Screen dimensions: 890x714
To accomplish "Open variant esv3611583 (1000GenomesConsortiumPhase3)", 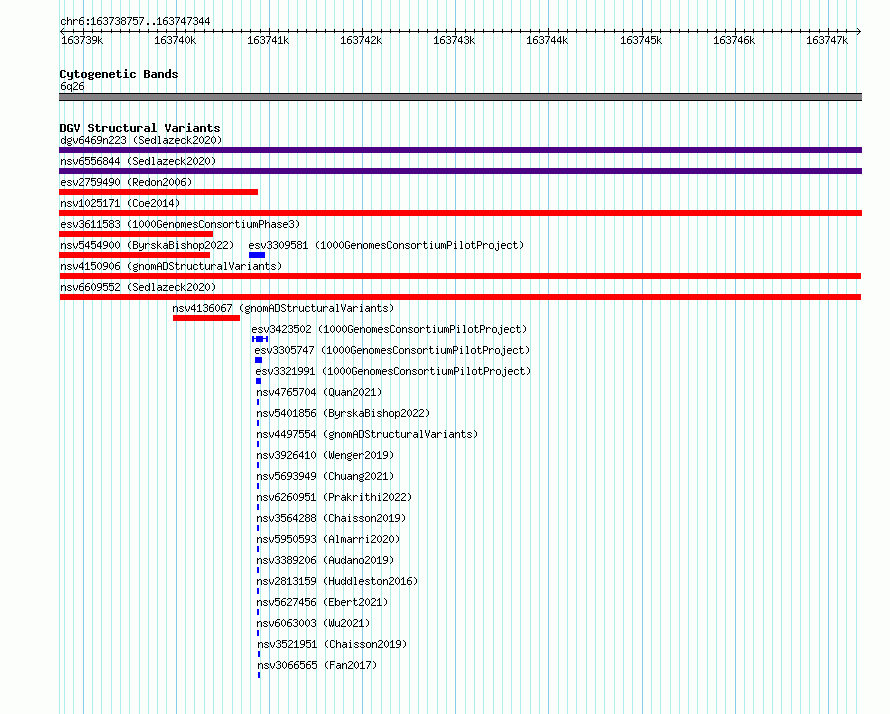I will (180, 224).
